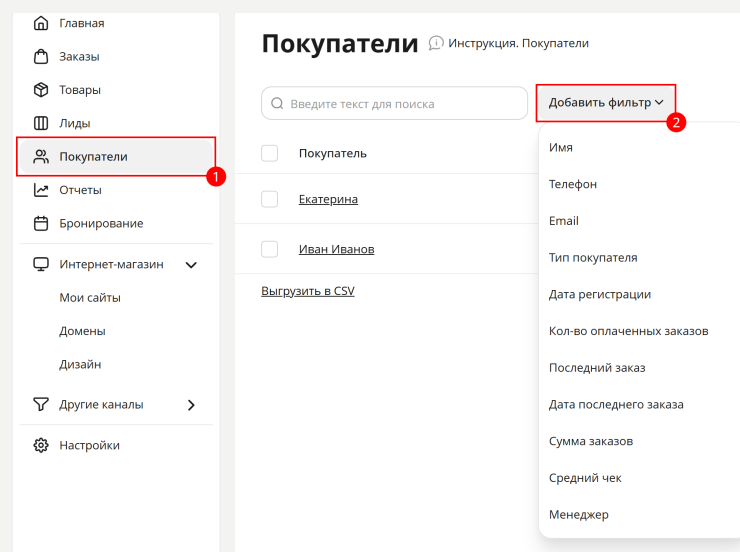Image resolution: width=740 pixels, height=552 pixels.
Task: Choose the Последний заказ filter option
Action: click(597, 368)
